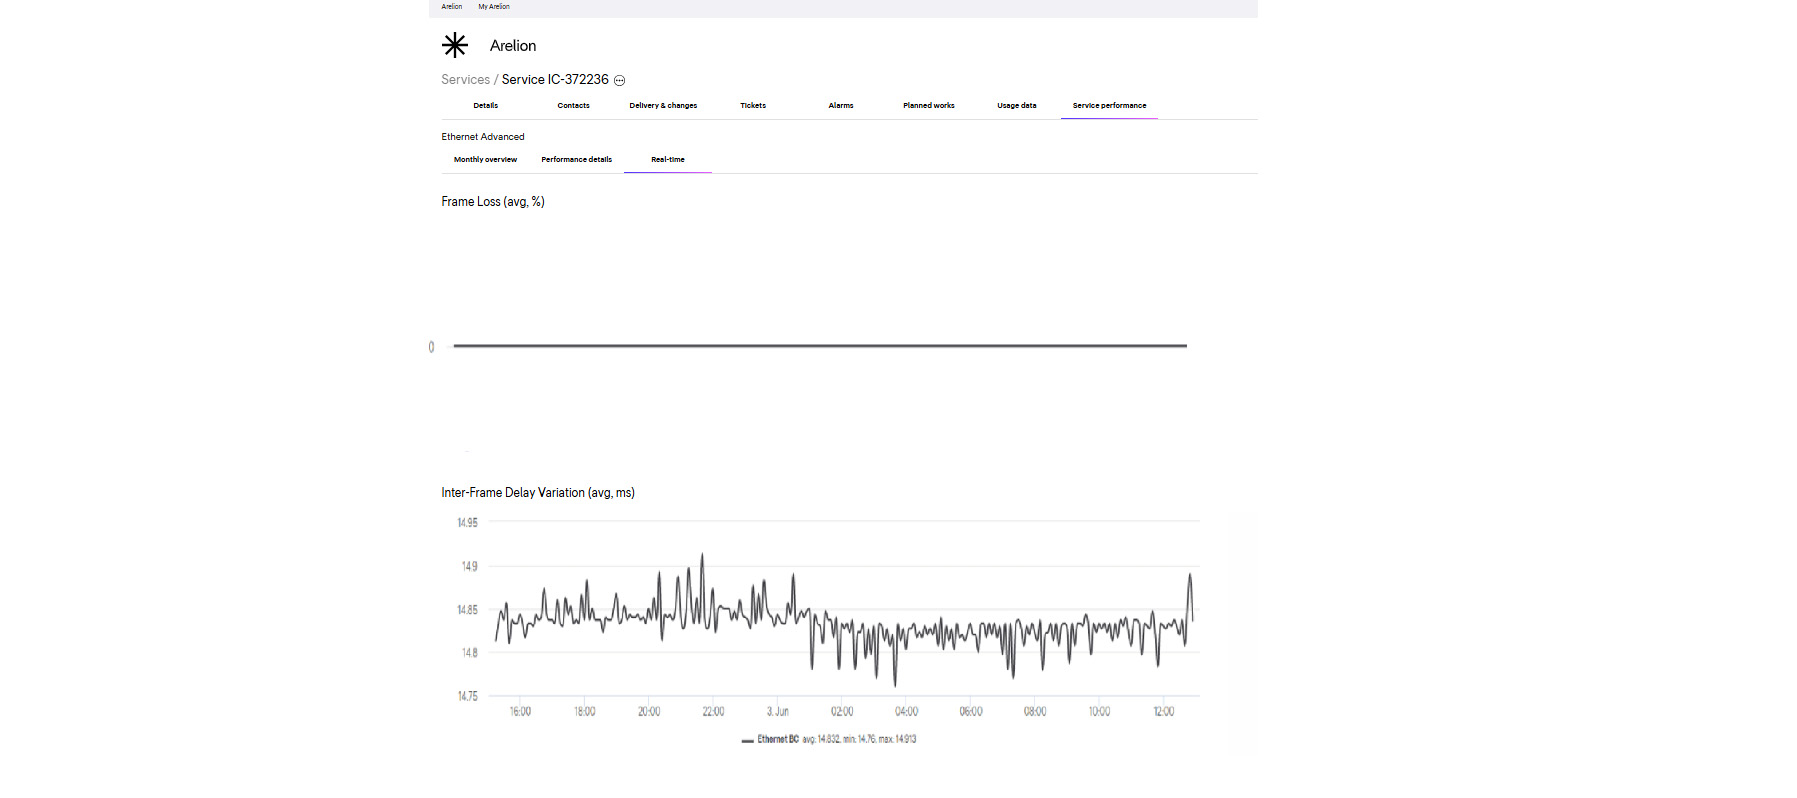Switch to the Contacts tab

click(x=573, y=106)
